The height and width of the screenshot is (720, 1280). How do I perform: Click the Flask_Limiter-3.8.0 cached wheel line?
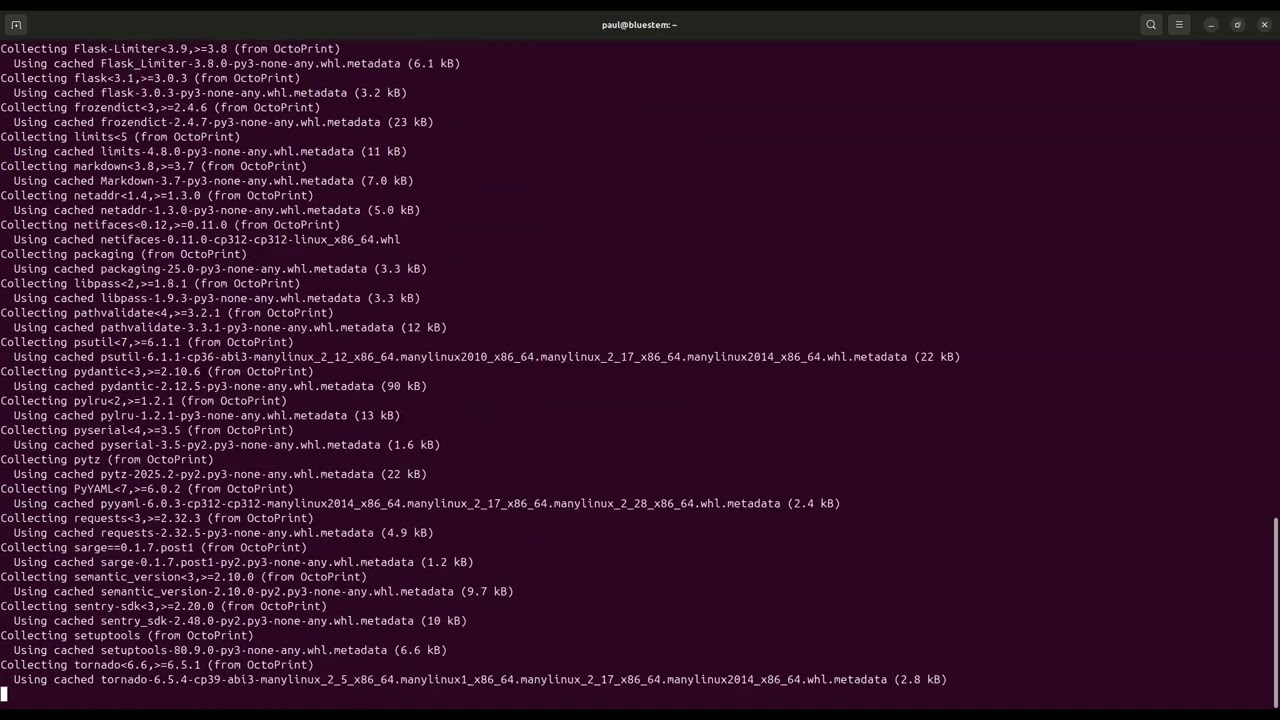[237, 64]
